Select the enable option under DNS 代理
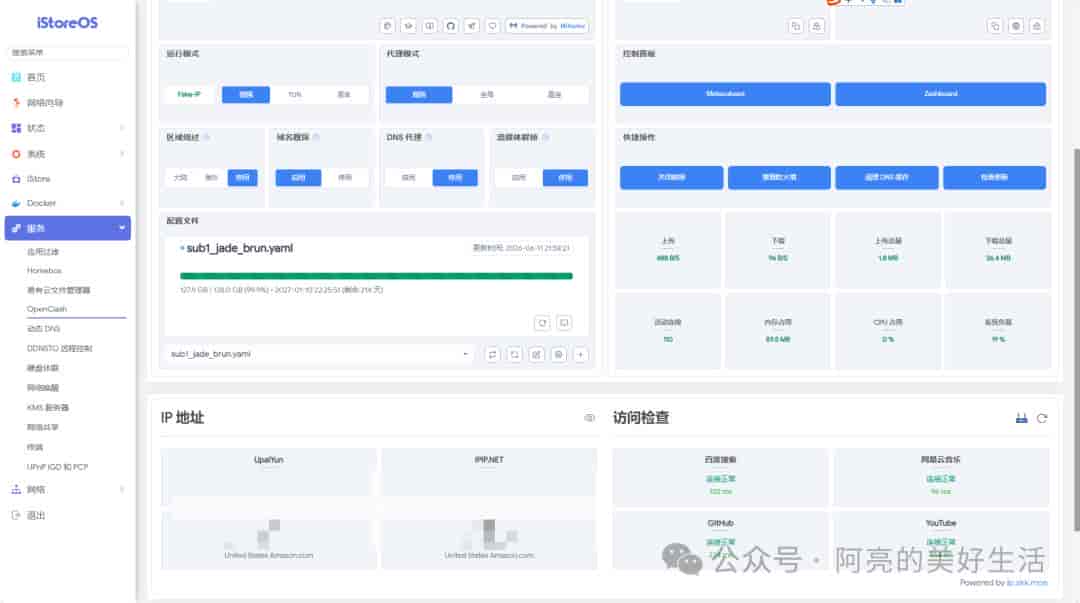Image resolution: width=1080 pixels, height=603 pixels. tap(408, 178)
